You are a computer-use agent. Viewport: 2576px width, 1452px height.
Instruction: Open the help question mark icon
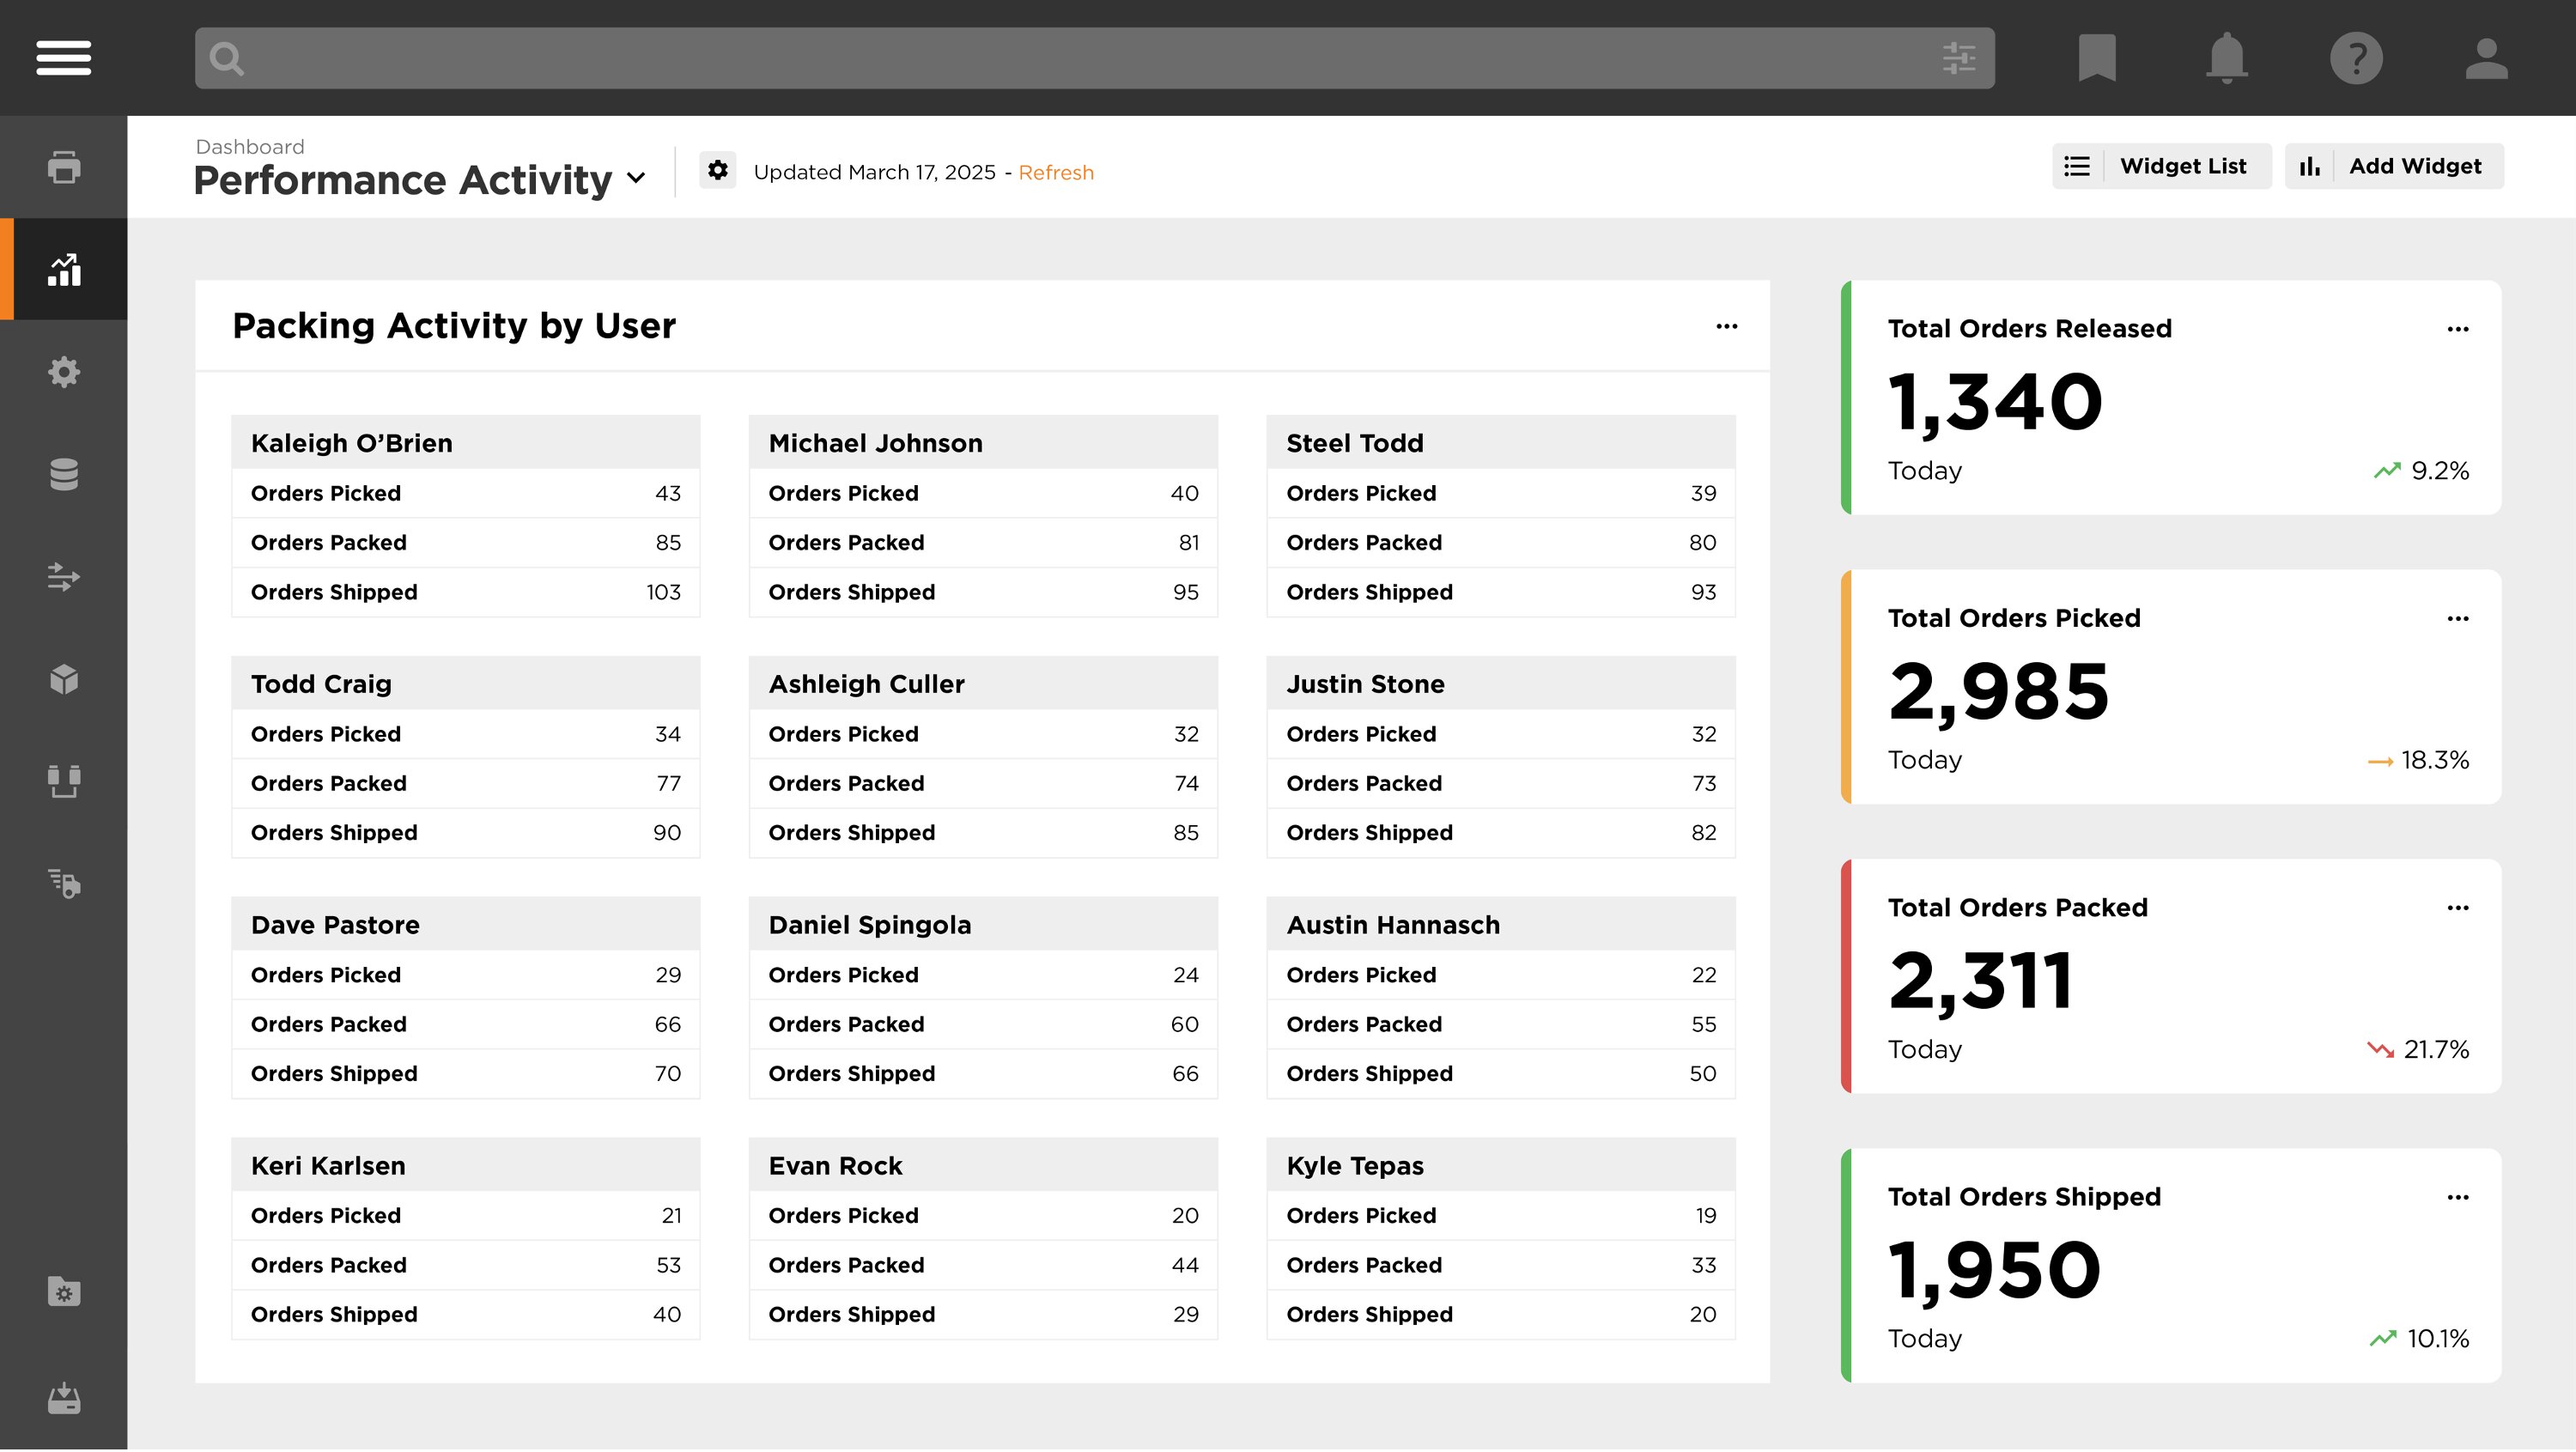pyautogui.click(x=2356, y=58)
